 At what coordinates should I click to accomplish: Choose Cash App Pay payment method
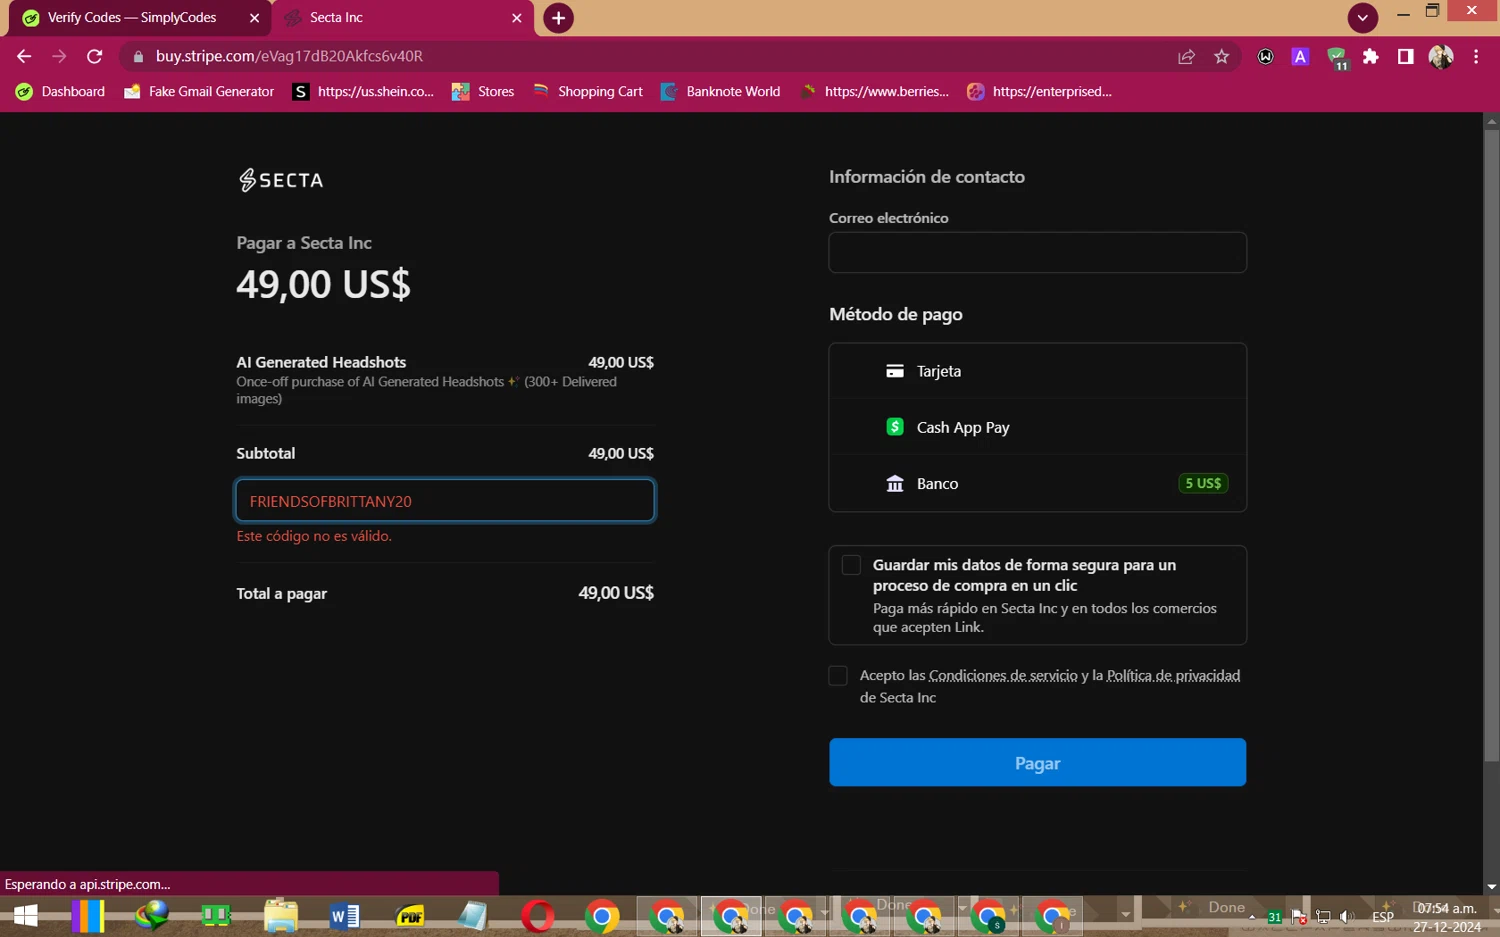[1037, 427]
